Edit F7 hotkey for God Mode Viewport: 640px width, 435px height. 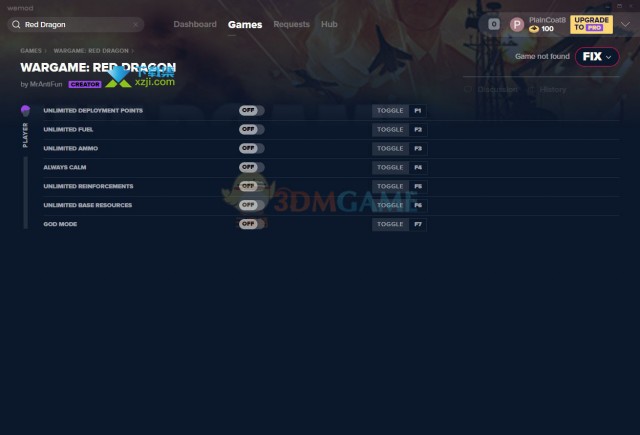[418, 224]
